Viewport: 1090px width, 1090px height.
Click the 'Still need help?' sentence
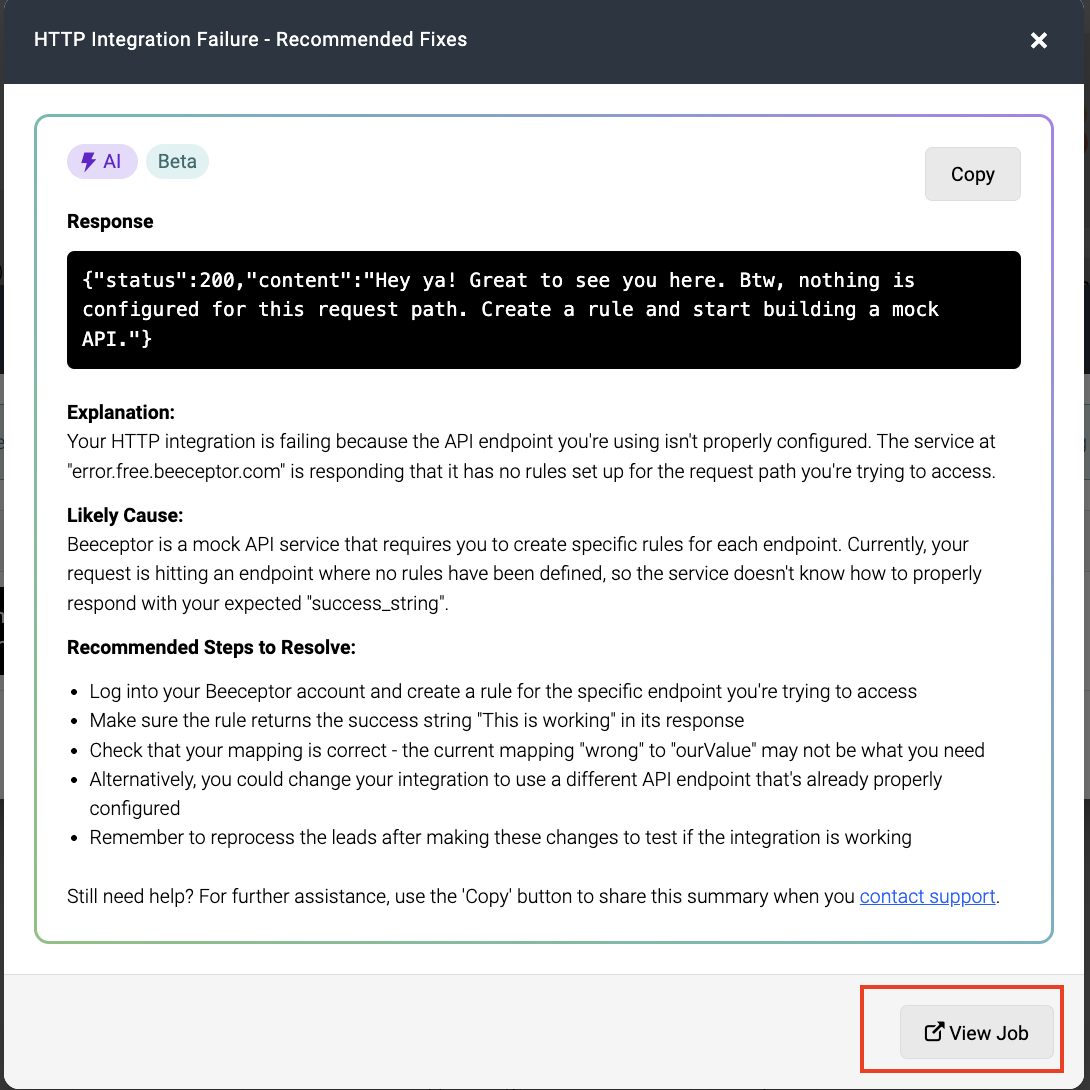click(532, 896)
